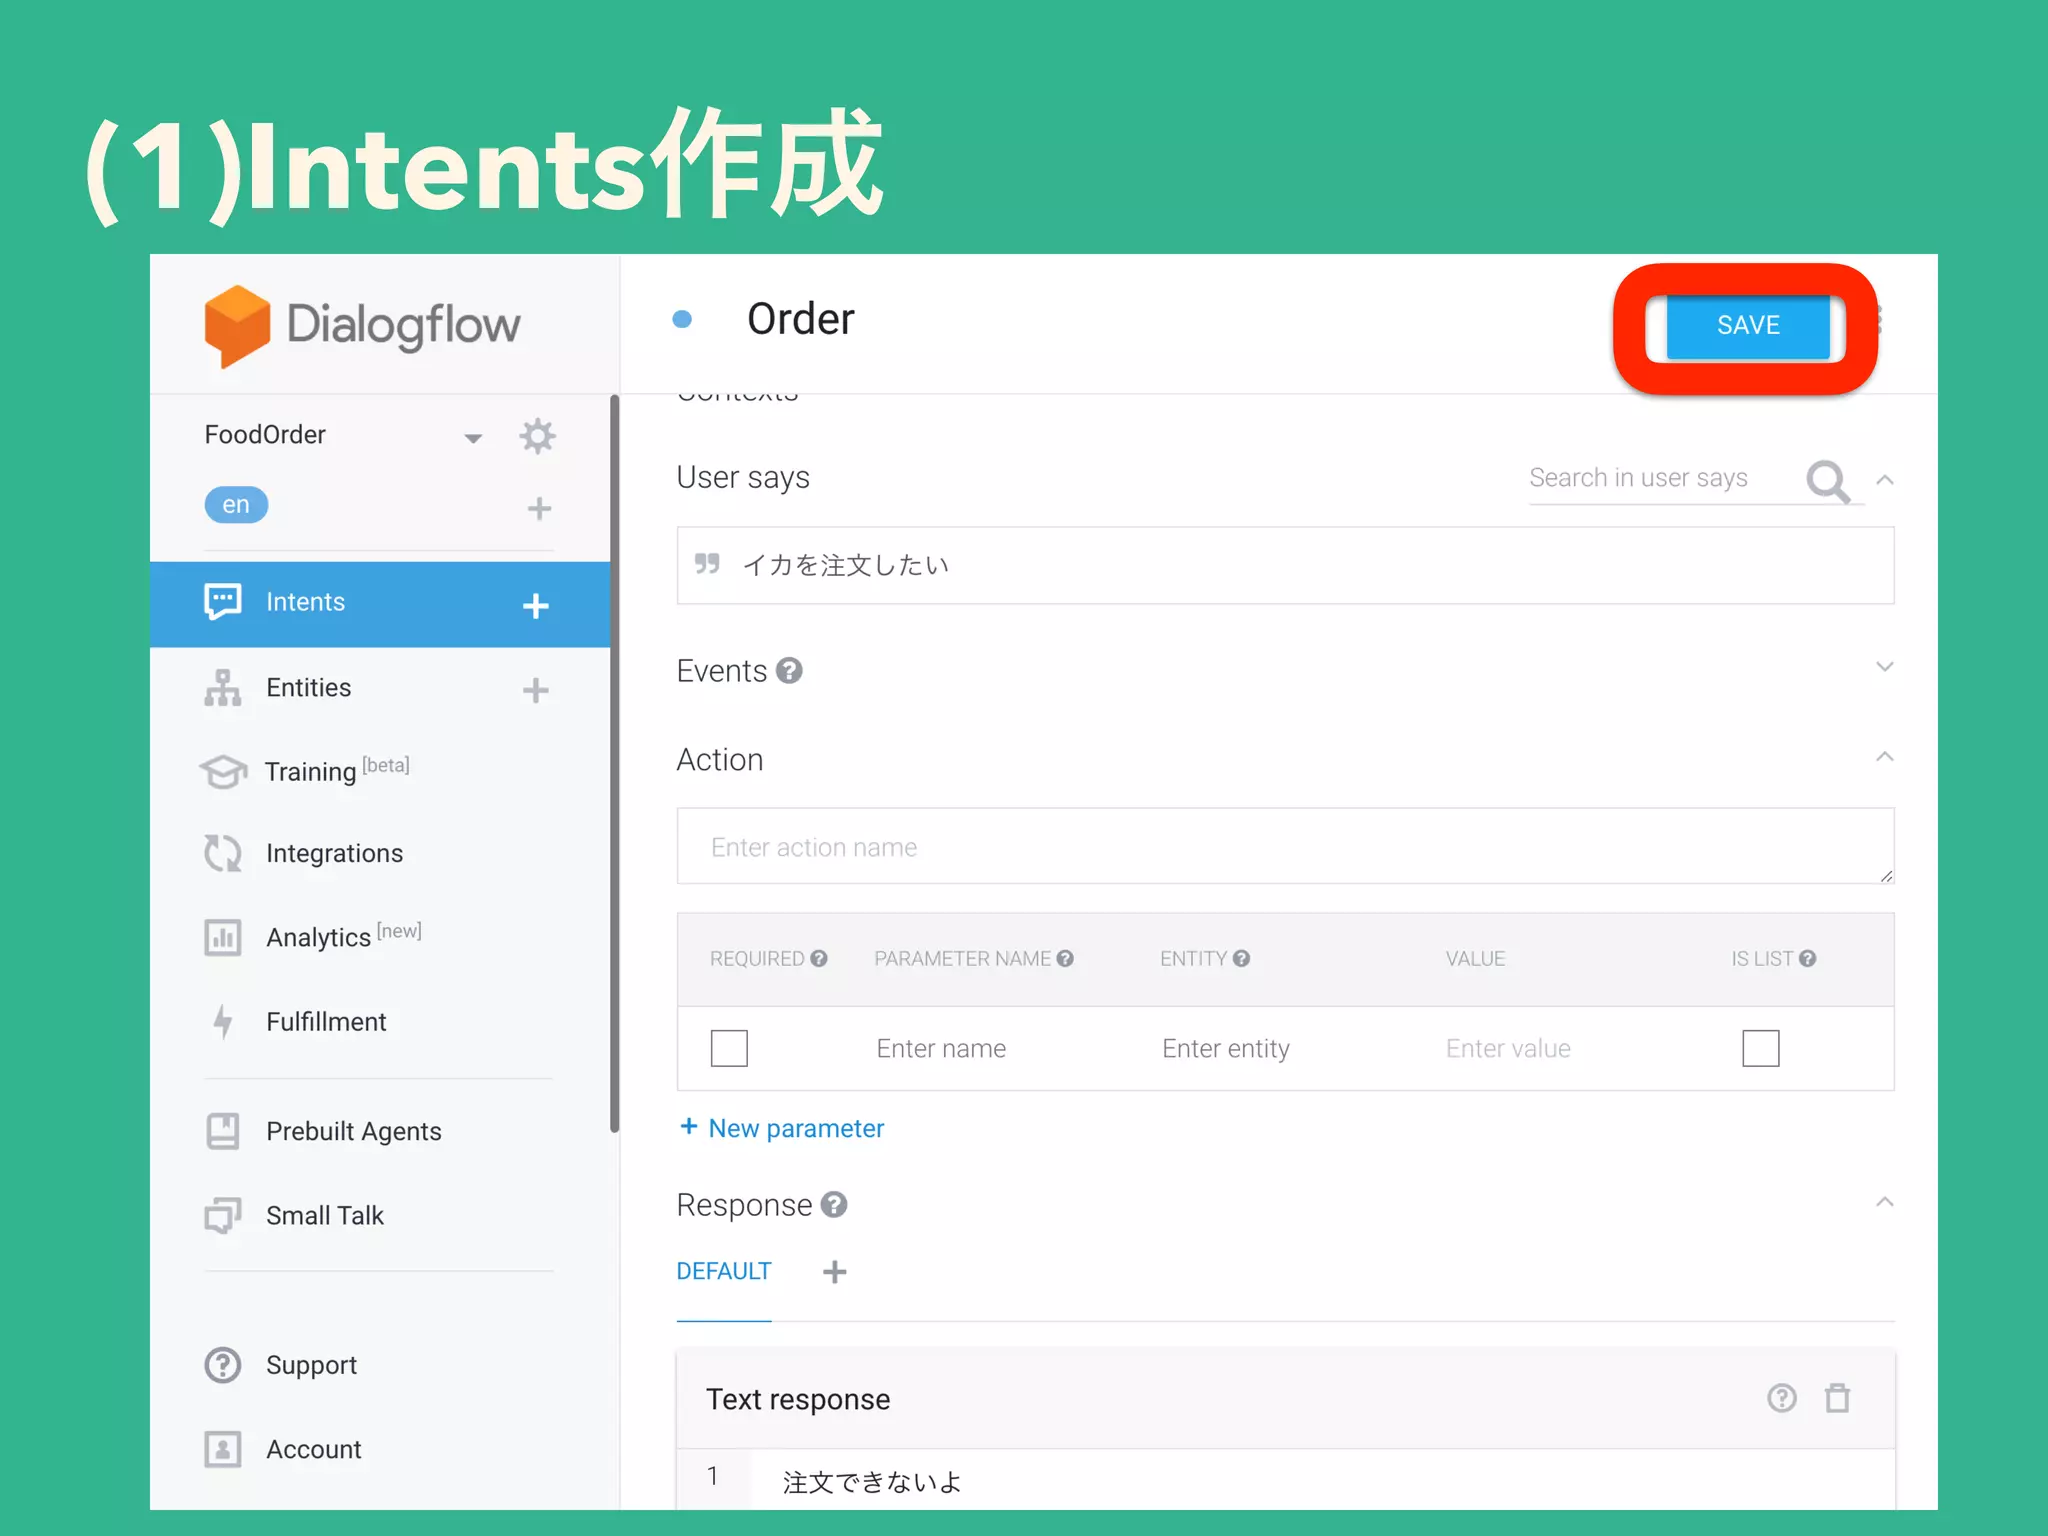This screenshot has width=2048, height=1536.
Task: Click the search magnifier in User says
Action: pos(1827,480)
